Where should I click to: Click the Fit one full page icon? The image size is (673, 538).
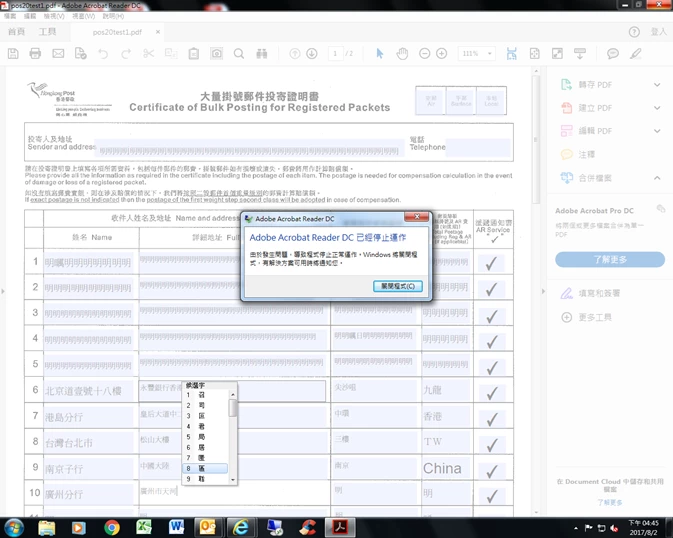534,54
